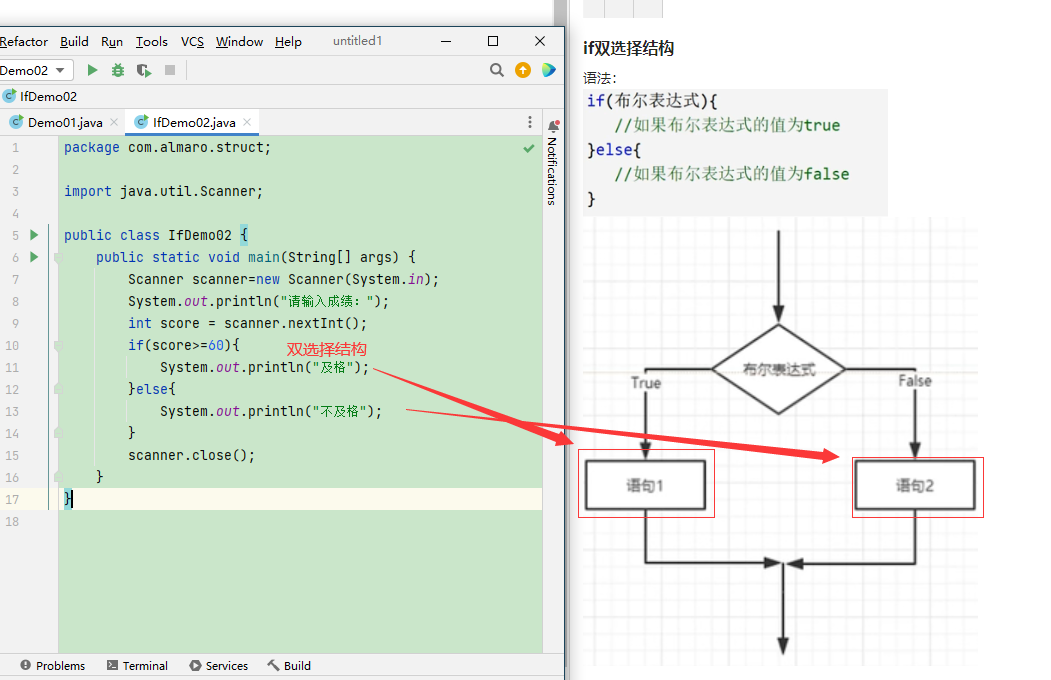This screenshot has height=680, width=1051.
Task: Open the Build menu
Action: point(74,42)
